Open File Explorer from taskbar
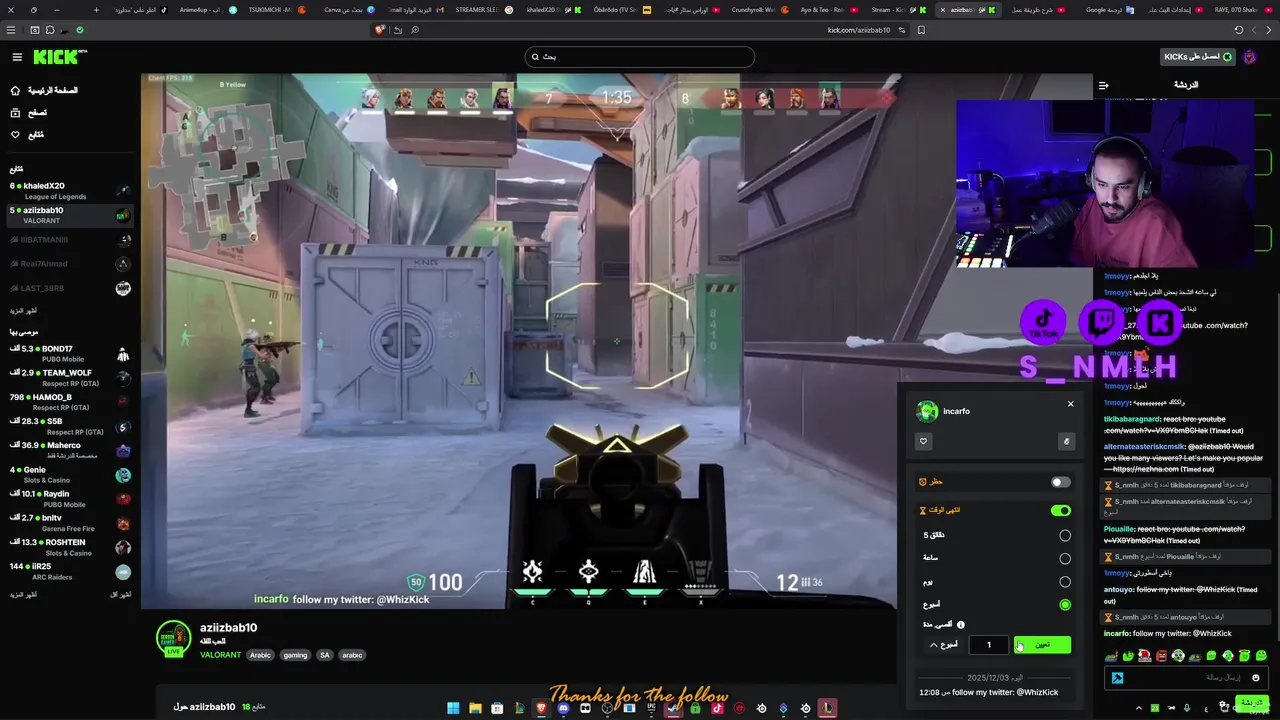The width and height of the screenshot is (1280, 720). click(475, 708)
